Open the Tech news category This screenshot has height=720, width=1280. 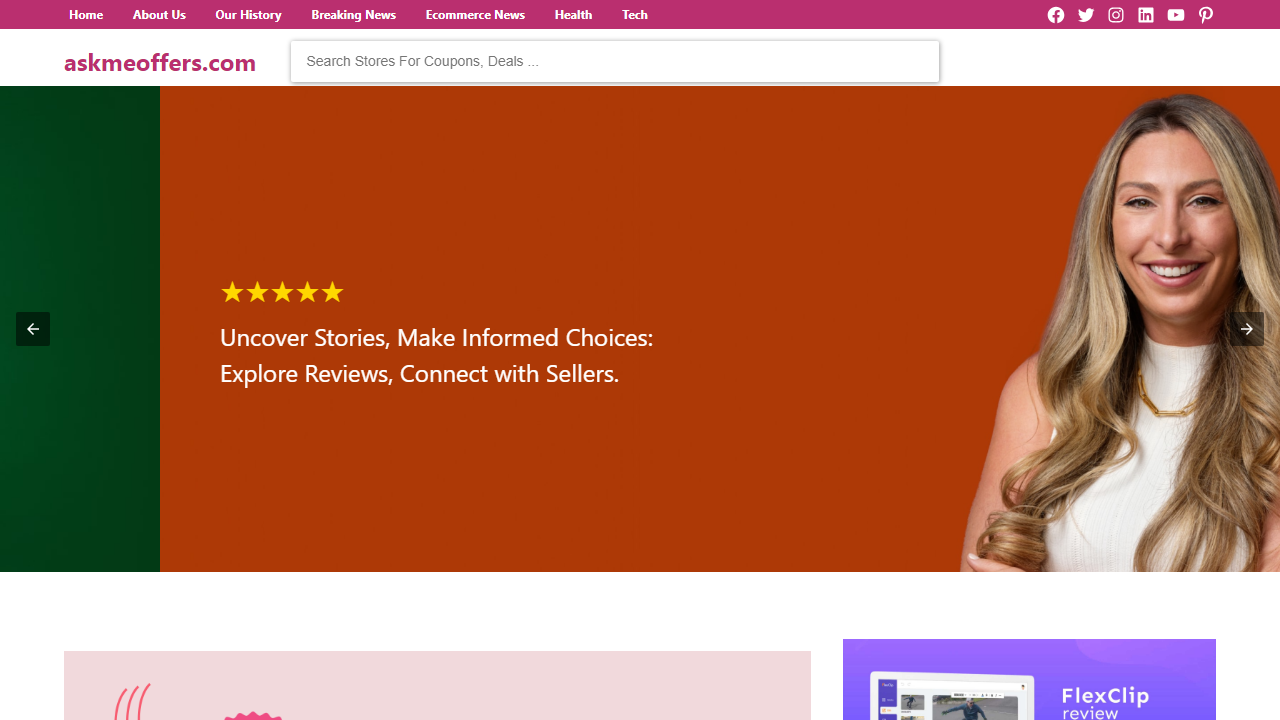click(x=634, y=15)
